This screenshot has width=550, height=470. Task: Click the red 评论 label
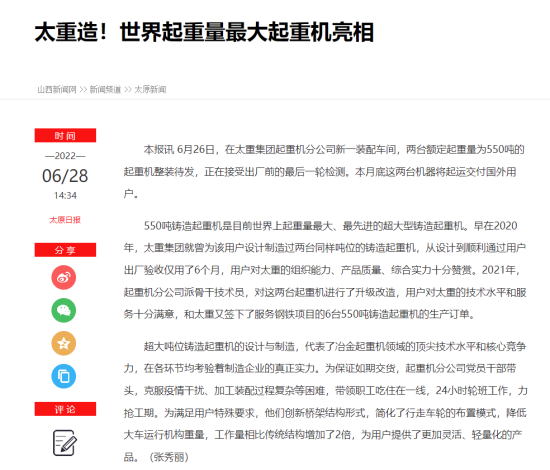[65, 409]
